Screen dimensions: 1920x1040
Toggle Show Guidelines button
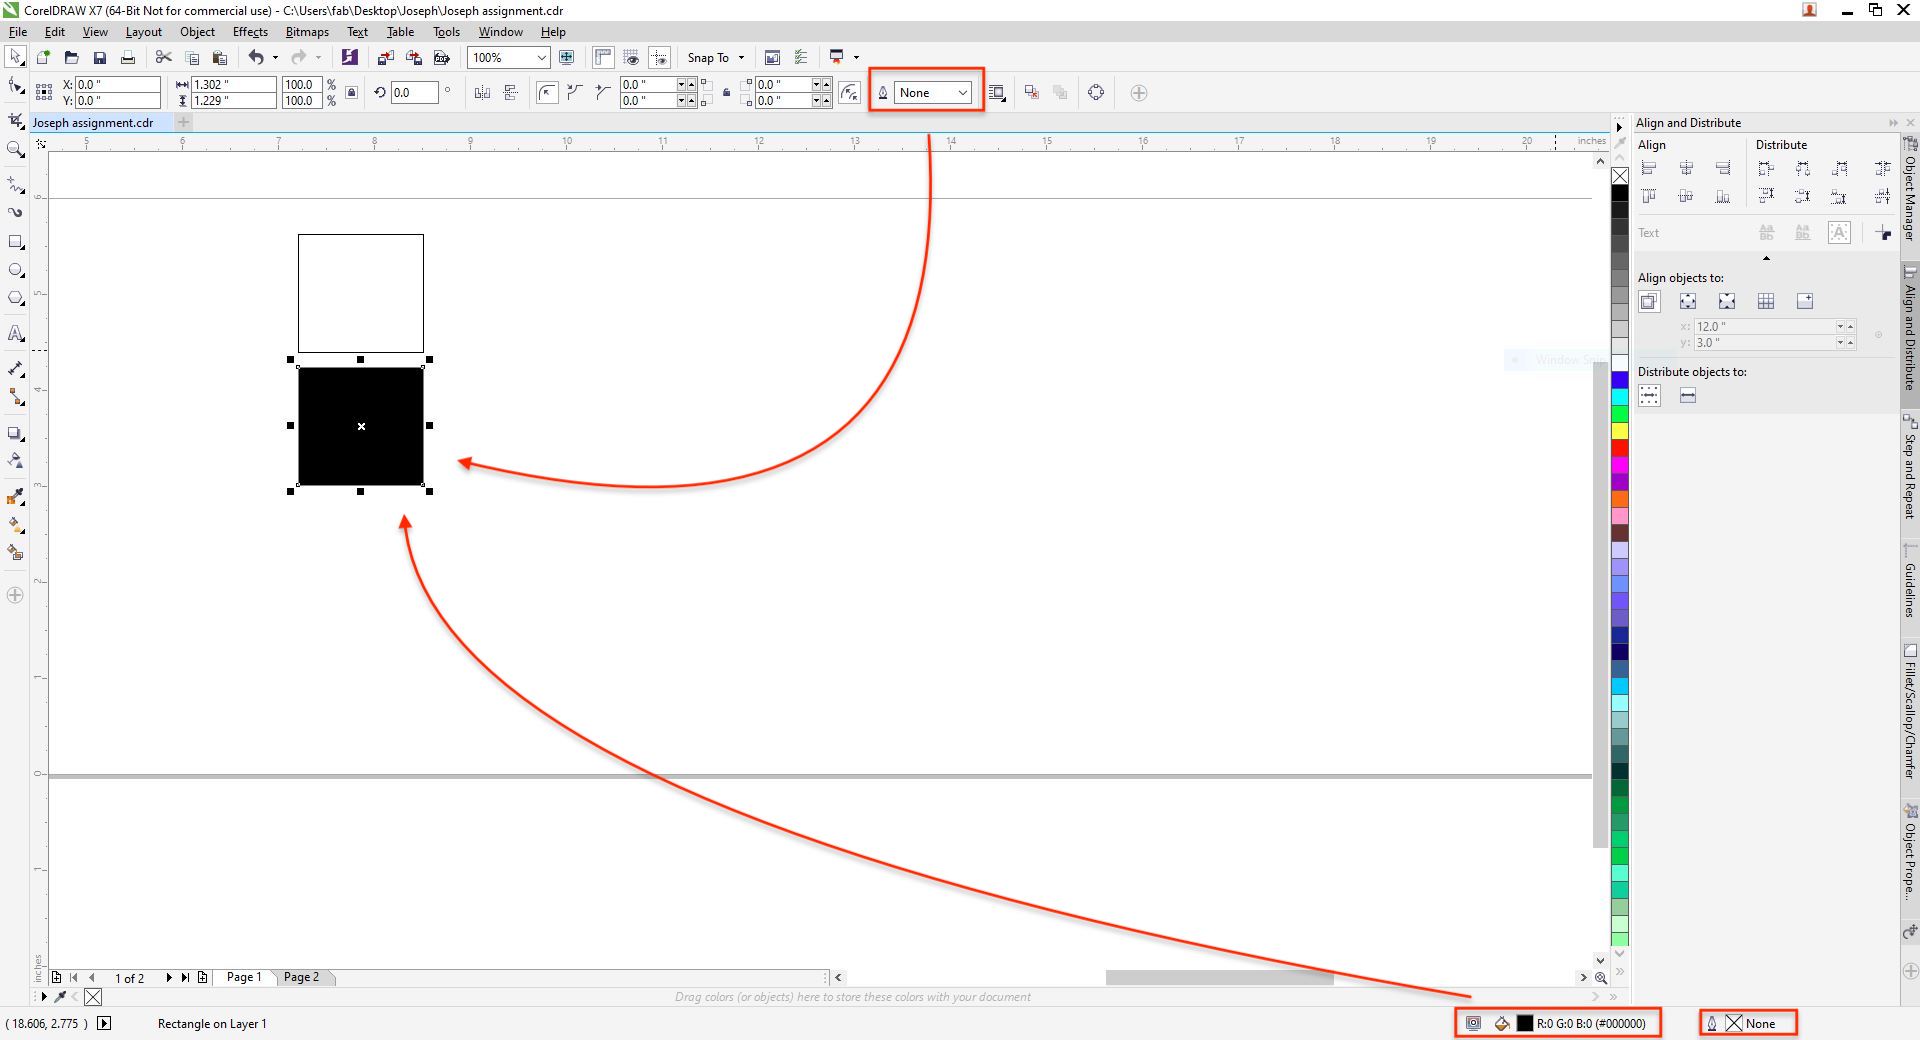point(659,58)
